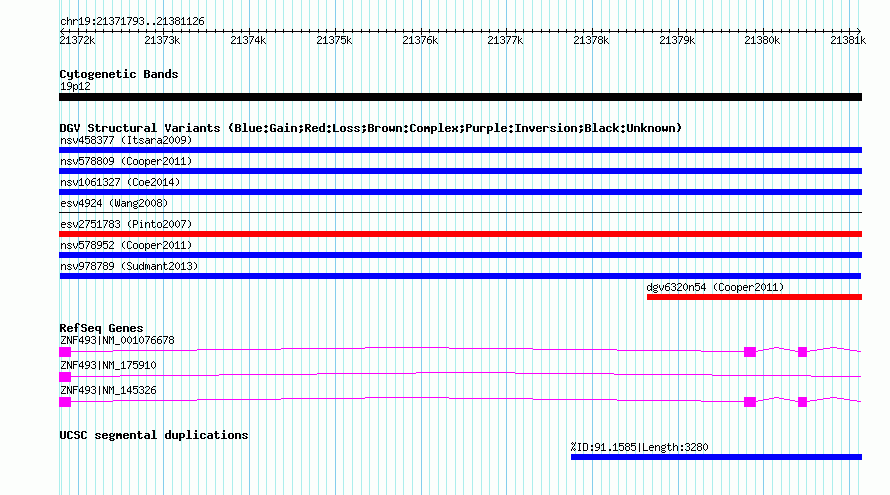Select the blue nsv978789 variant bar
The height and width of the screenshot is (495, 890).
[x=460, y=276]
